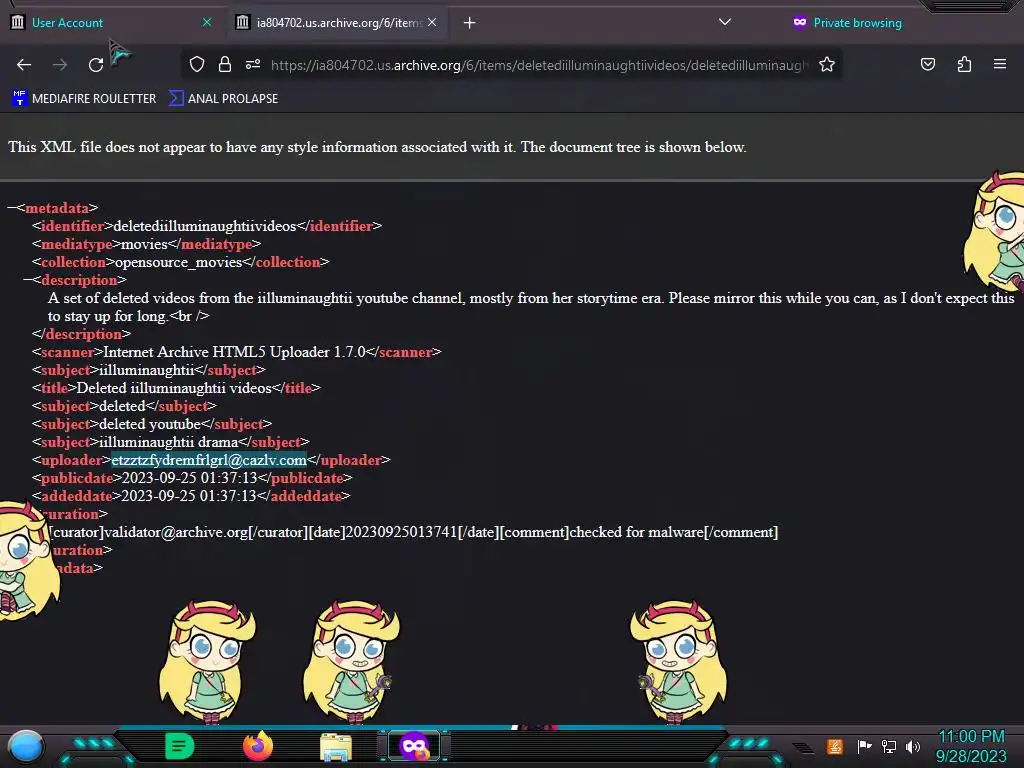Screen dimensions: 1024x768
Task: Click the Java update tray icon
Action: [x=834, y=746]
